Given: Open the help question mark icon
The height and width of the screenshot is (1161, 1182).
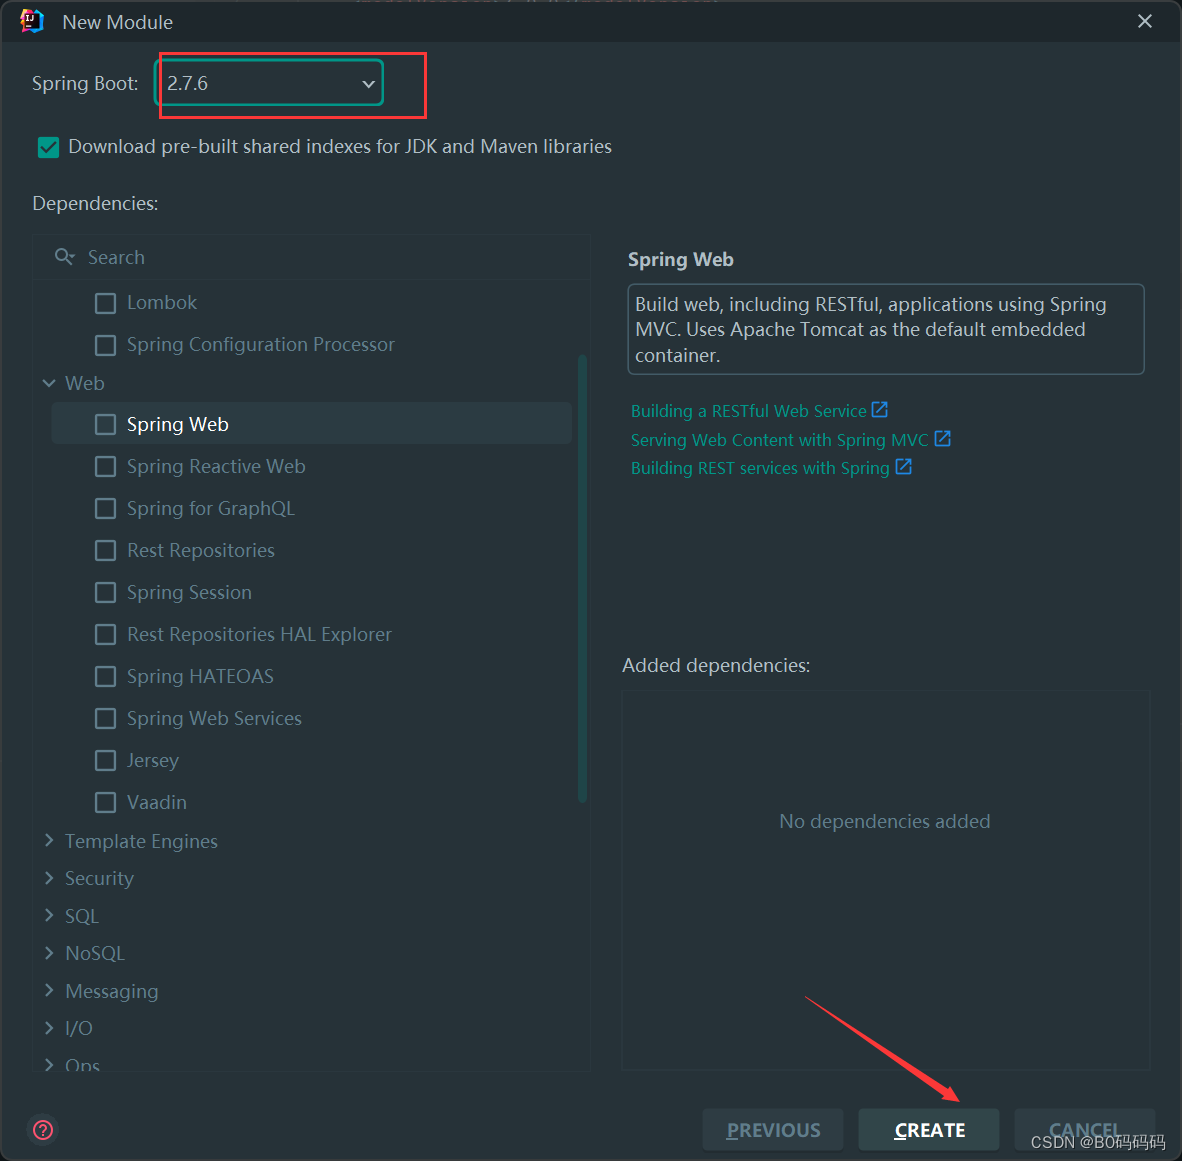Looking at the screenshot, I should 43,1129.
